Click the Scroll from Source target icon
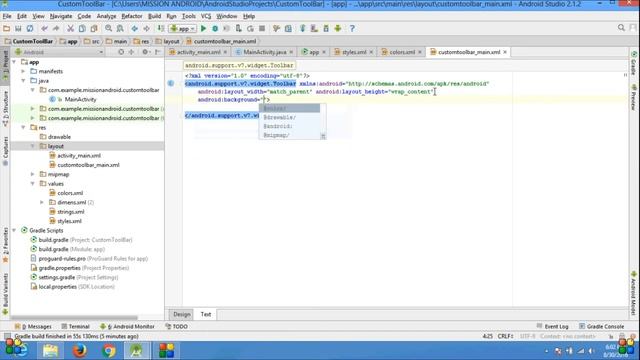 pos(121,52)
